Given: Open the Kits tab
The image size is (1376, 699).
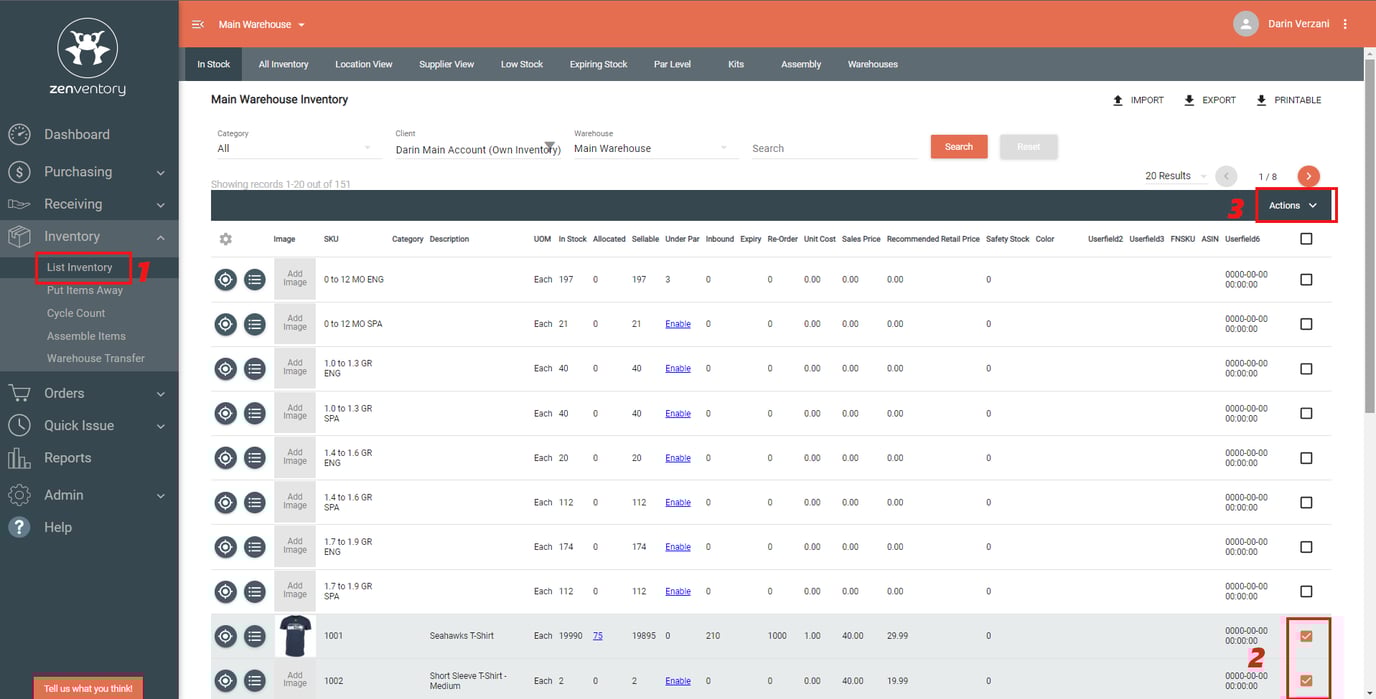Looking at the screenshot, I should [x=736, y=64].
